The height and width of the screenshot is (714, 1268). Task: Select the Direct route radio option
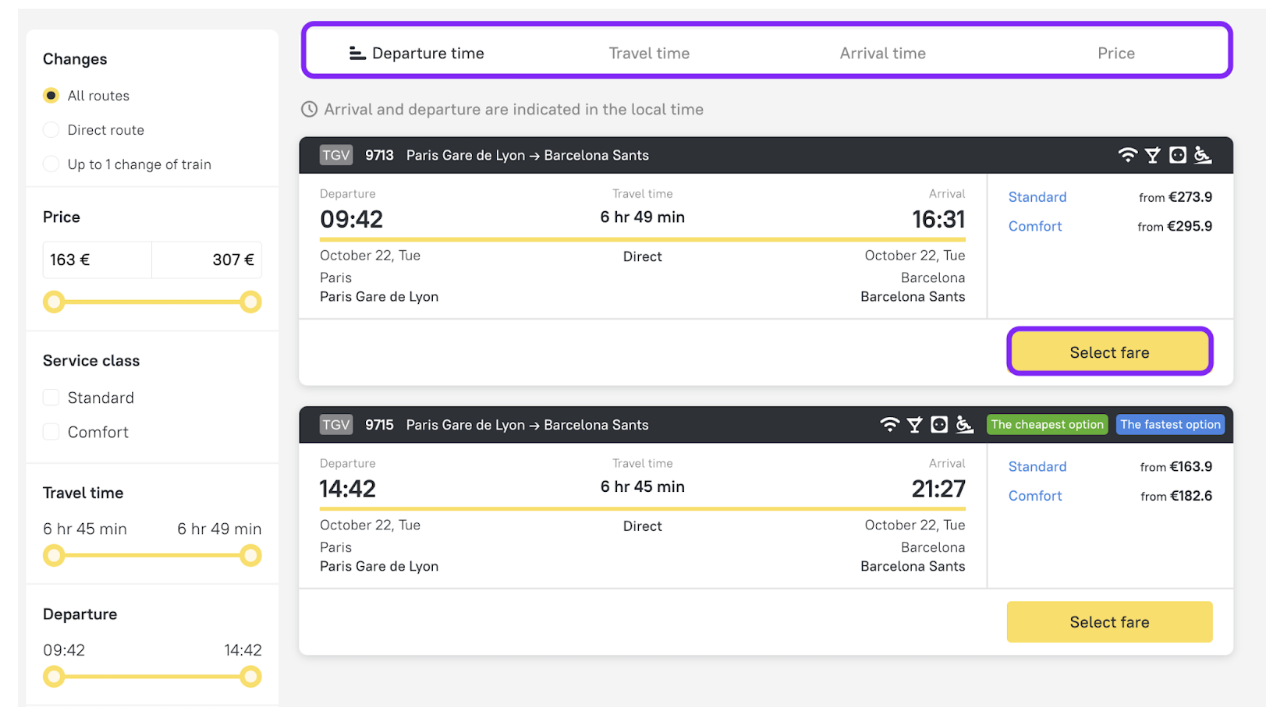(x=51, y=130)
